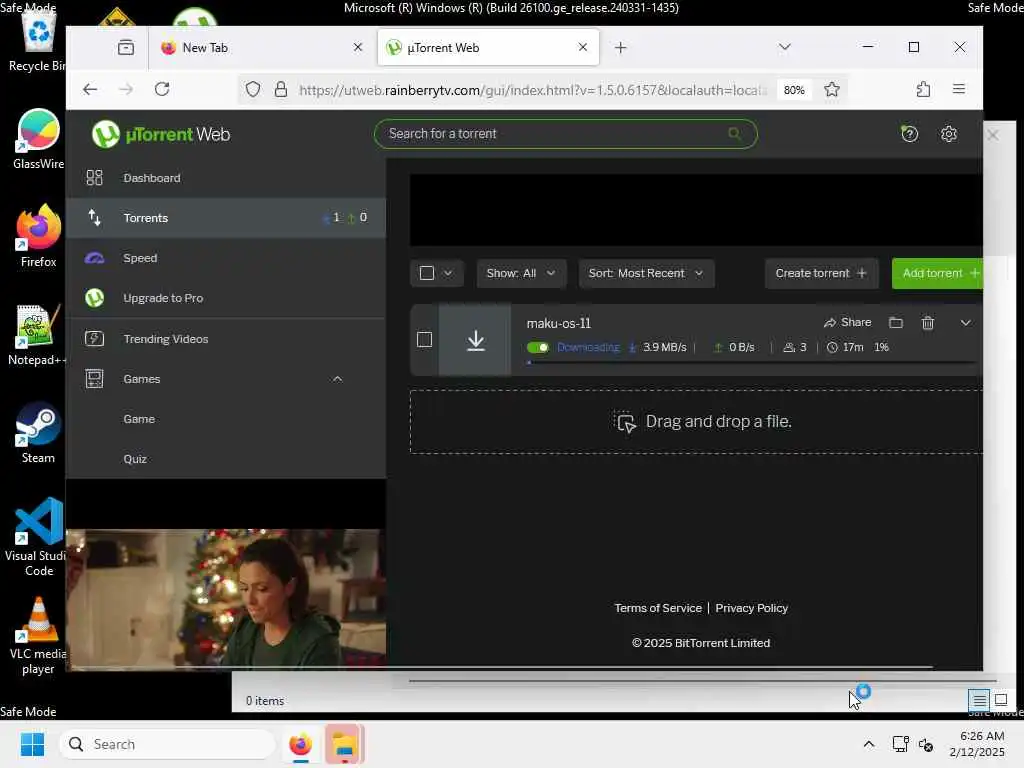Click the 80% zoom indicator

pos(794,90)
